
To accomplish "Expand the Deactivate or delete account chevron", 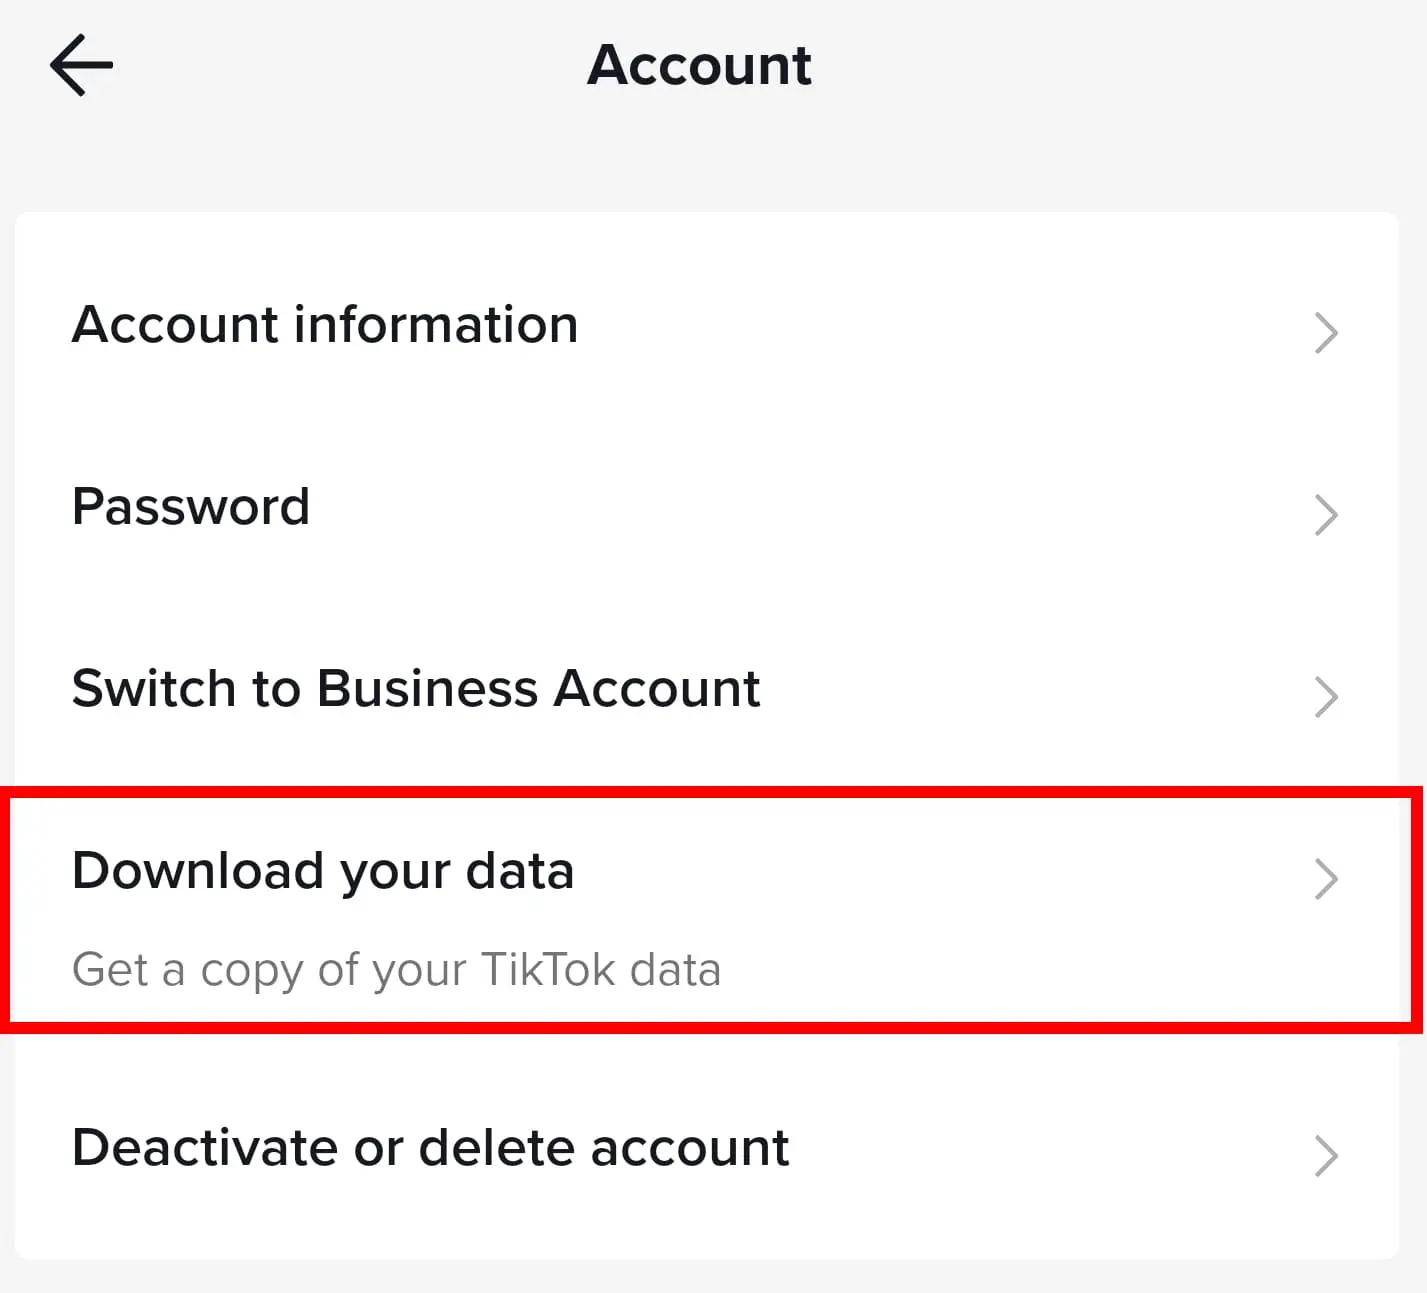I will coord(1326,1156).
